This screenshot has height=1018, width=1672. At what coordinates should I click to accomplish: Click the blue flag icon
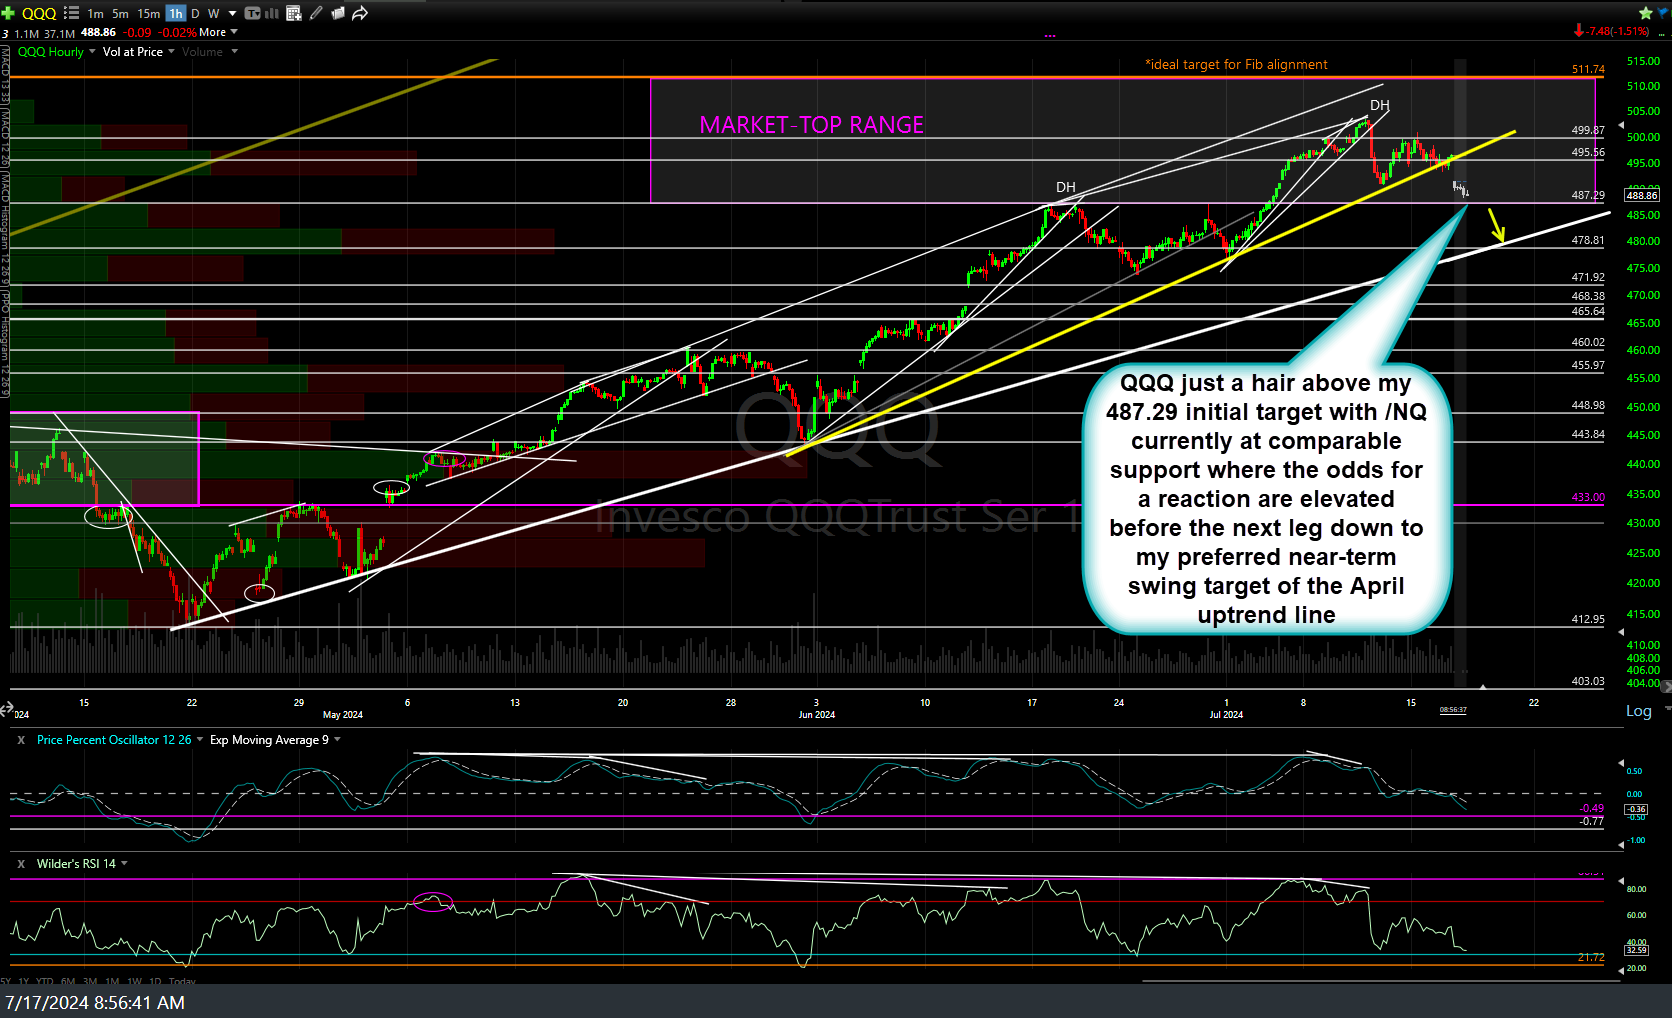point(1663,13)
